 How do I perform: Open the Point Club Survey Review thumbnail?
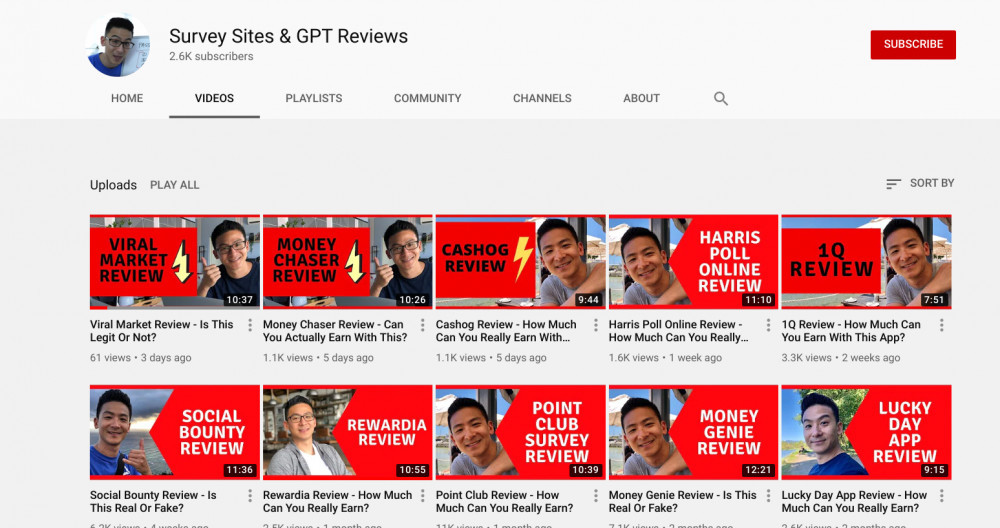coord(520,432)
